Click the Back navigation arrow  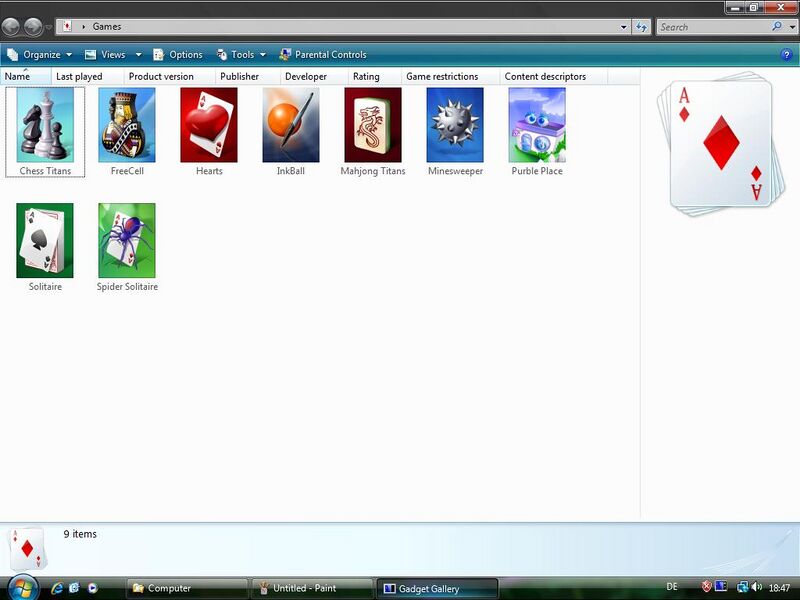point(11,27)
